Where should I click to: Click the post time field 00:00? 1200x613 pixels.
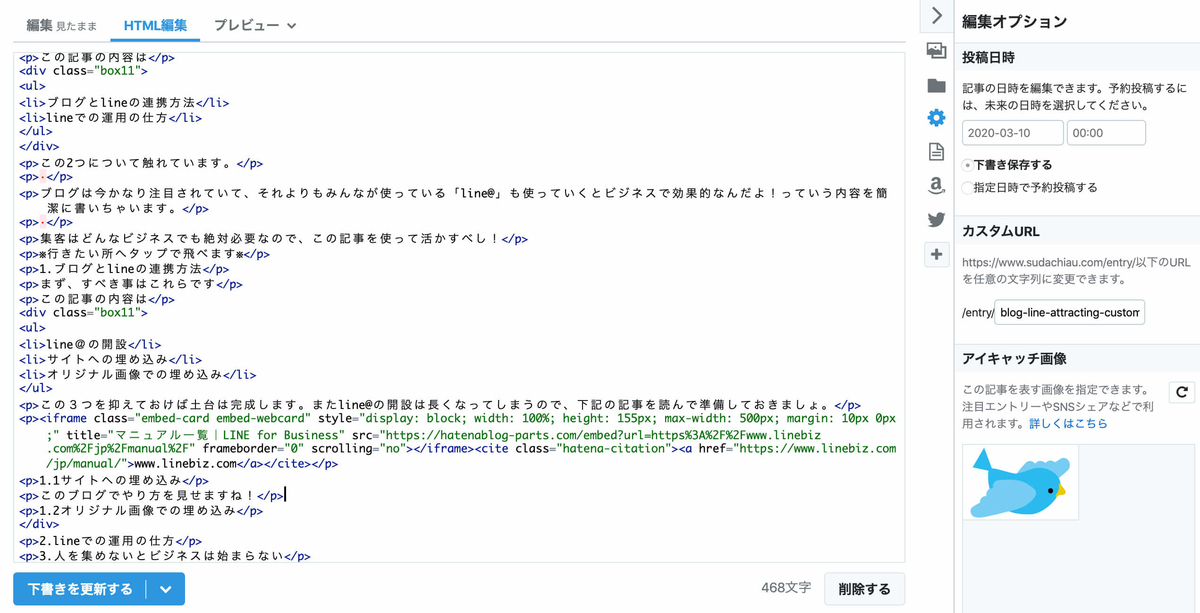pos(1106,133)
